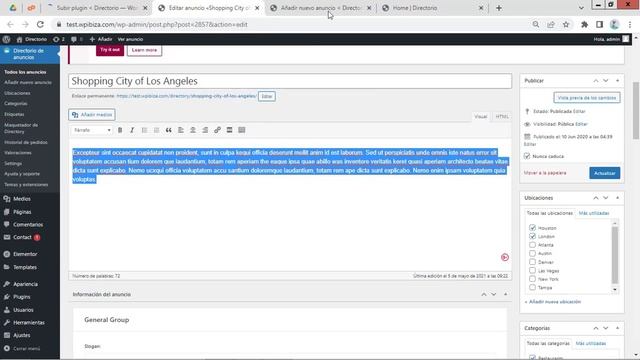Click Añadir nueva ubicación link
640x360 pixels.
553,302
